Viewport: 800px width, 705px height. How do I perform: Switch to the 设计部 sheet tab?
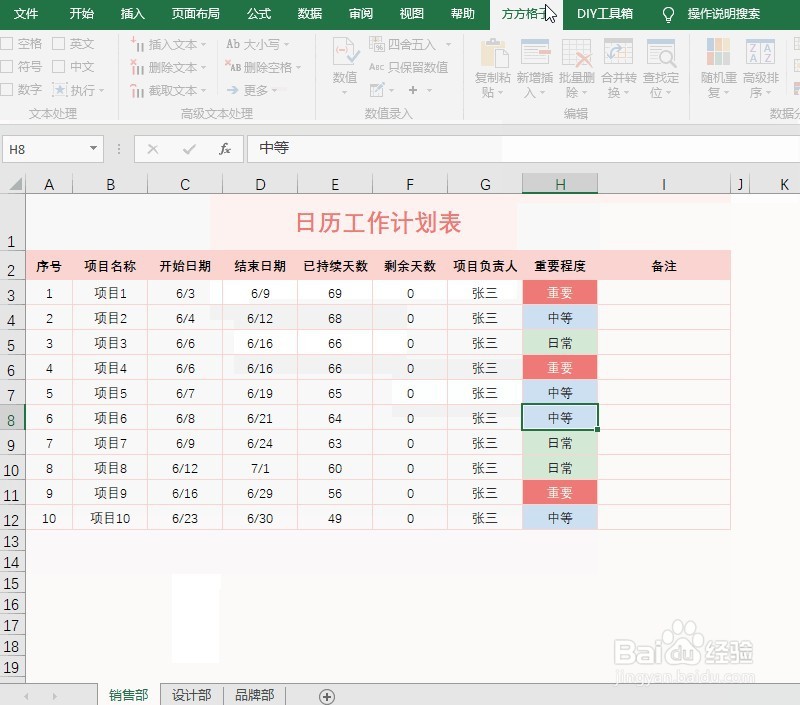pos(191,695)
